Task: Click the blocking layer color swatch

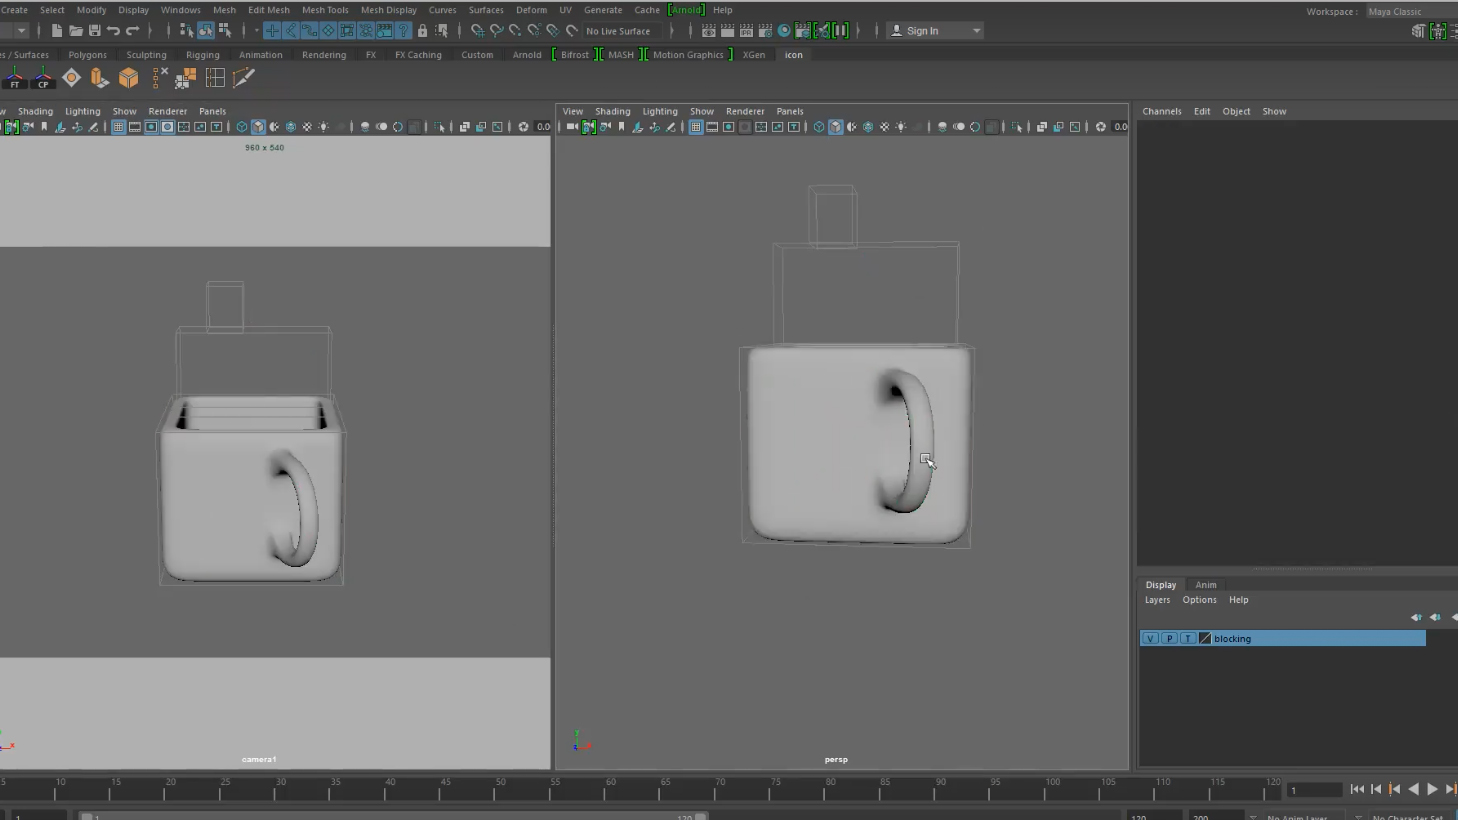Action: click(x=1205, y=638)
